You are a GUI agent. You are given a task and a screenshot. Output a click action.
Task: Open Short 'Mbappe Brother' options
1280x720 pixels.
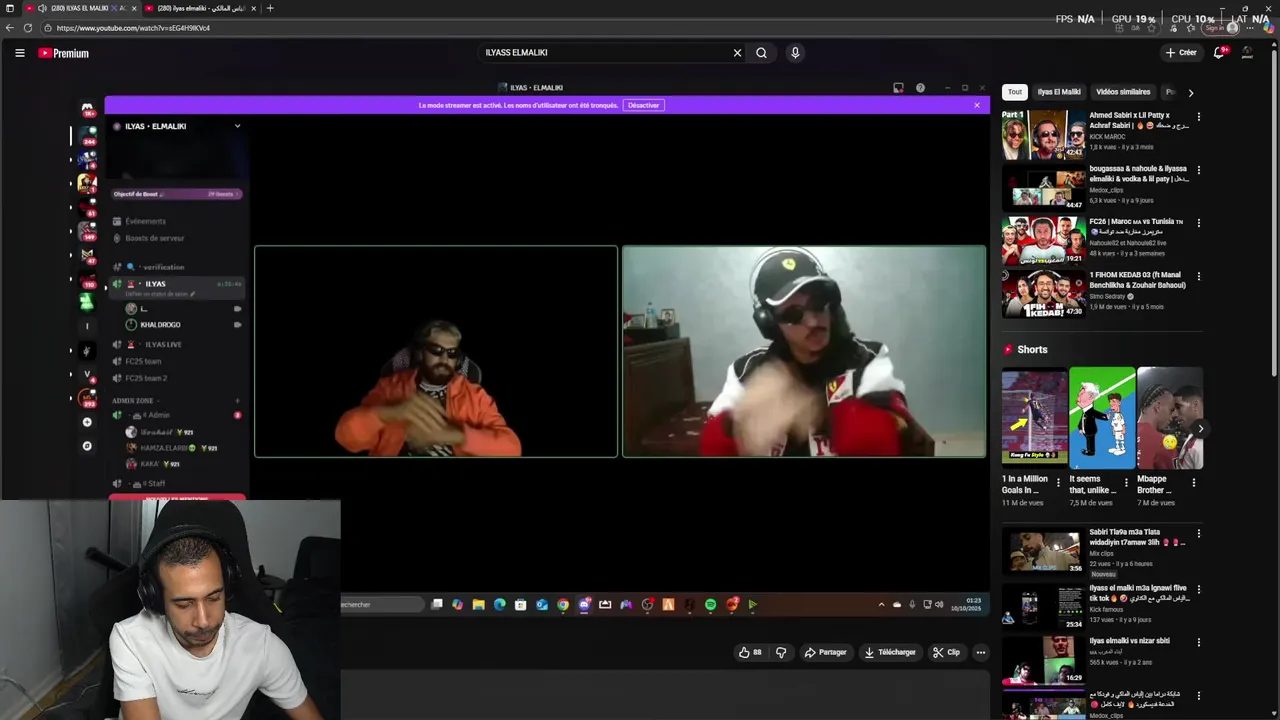[1193, 482]
